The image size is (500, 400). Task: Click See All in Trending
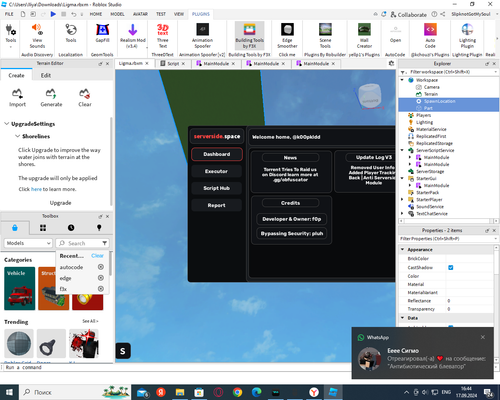tap(90, 321)
